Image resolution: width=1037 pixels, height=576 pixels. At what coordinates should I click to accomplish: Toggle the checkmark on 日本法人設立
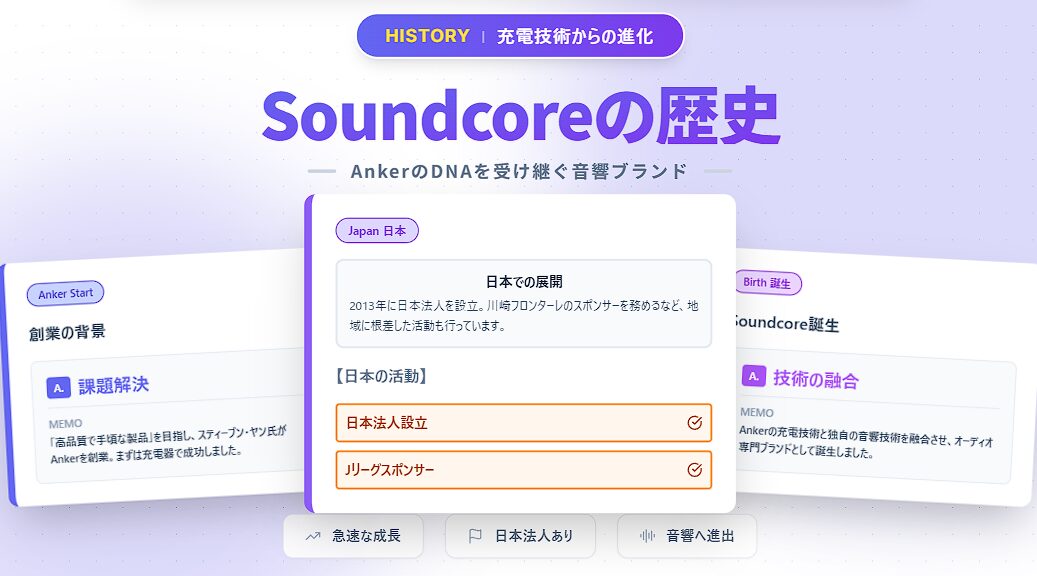click(x=695, y=423)
